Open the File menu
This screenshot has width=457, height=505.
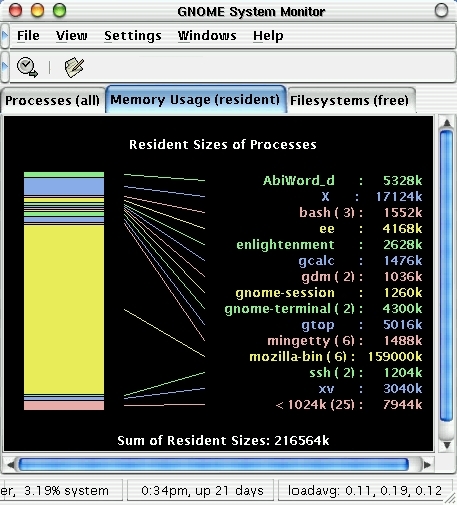point(28,36)
